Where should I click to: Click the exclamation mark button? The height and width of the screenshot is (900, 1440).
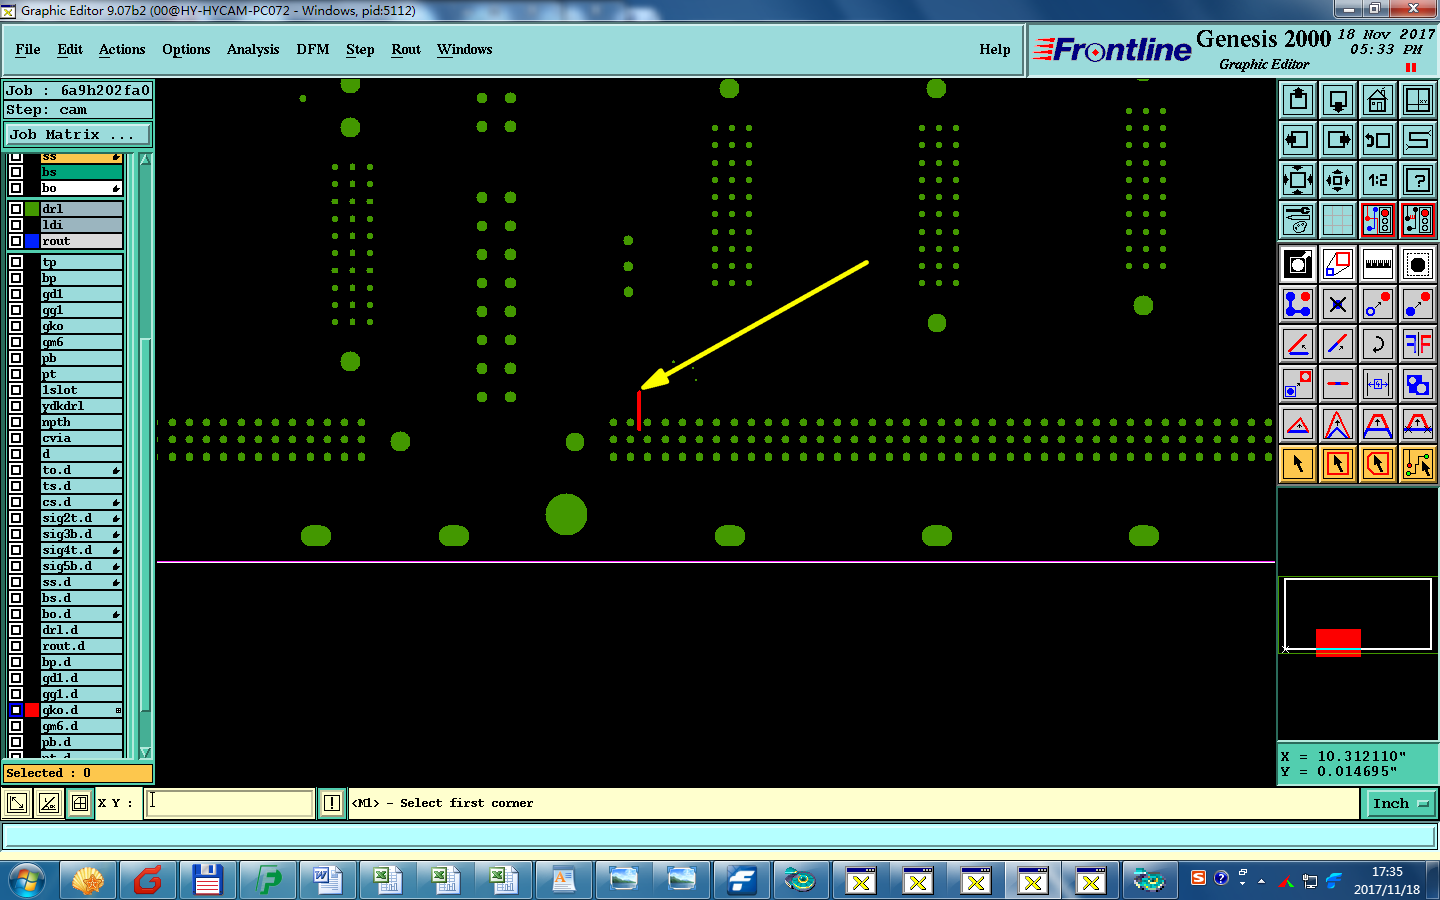(x=332, y=803)
